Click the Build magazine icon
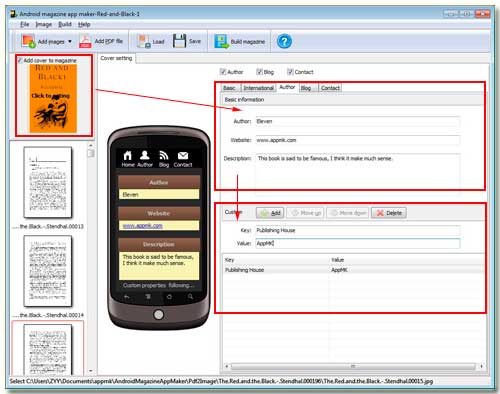 (221, 41)
